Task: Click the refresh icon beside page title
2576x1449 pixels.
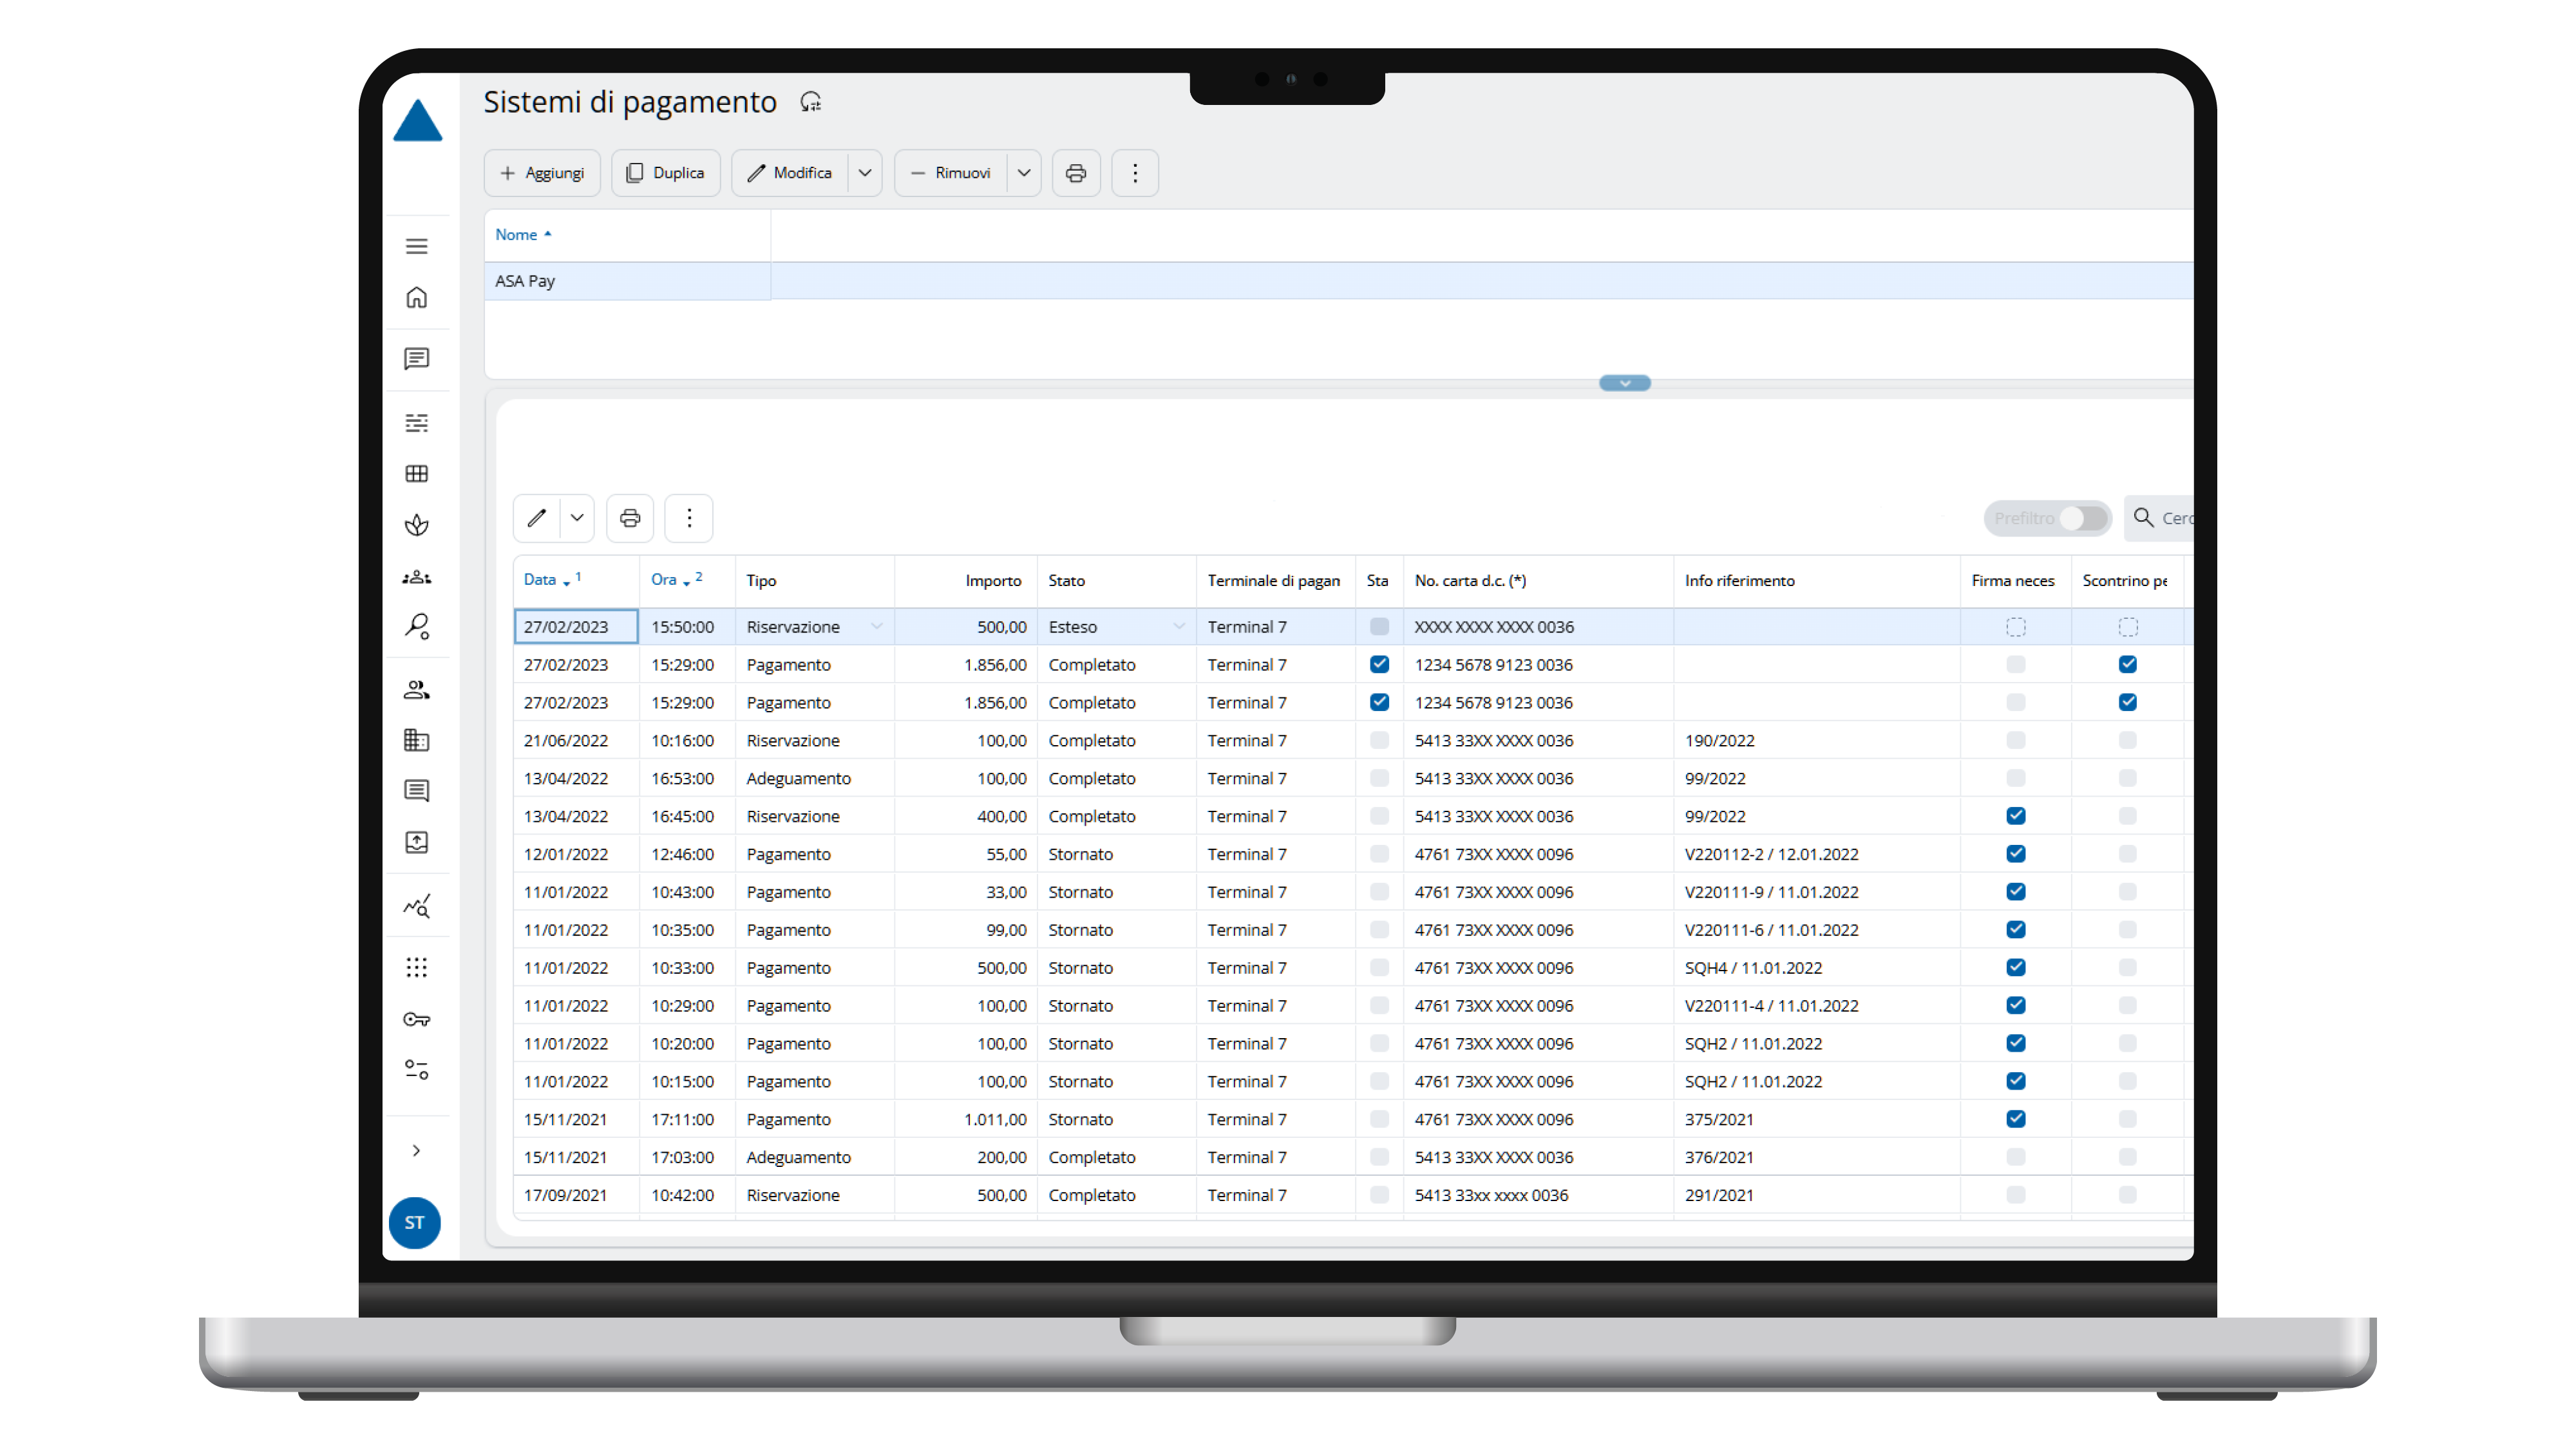Action: (811, 102)
